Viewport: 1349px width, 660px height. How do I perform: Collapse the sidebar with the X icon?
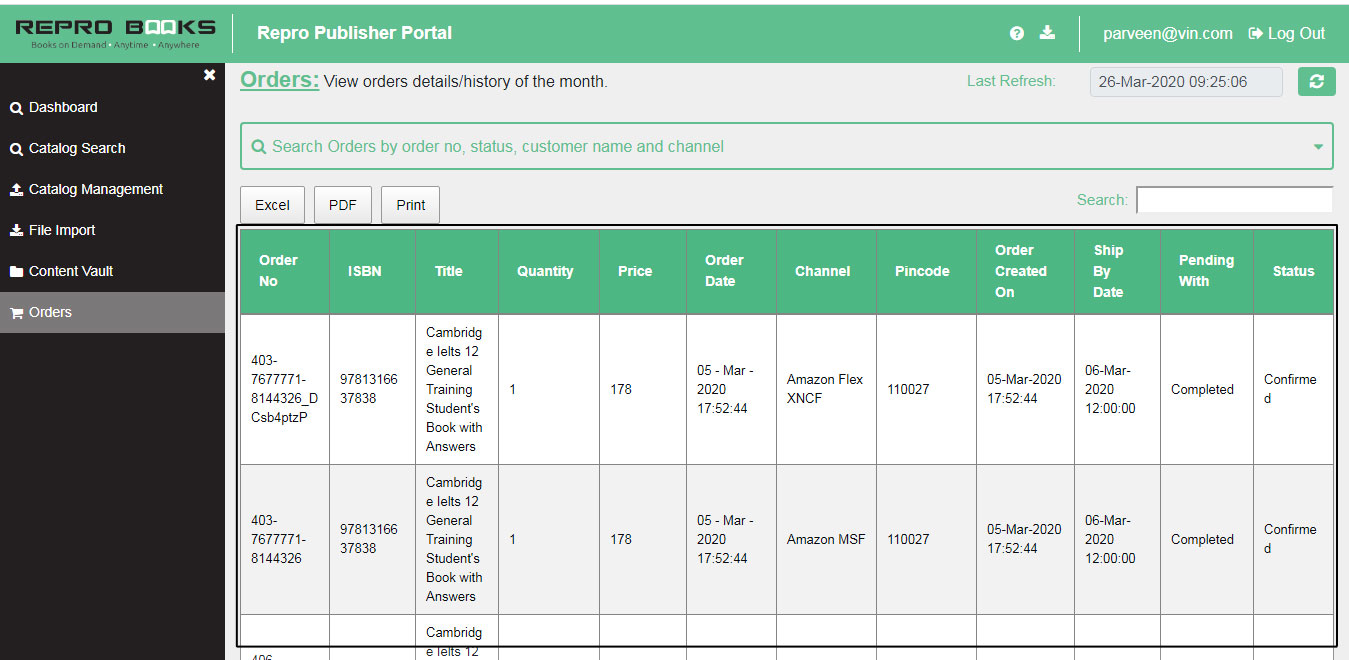click(x=209, y=74)
